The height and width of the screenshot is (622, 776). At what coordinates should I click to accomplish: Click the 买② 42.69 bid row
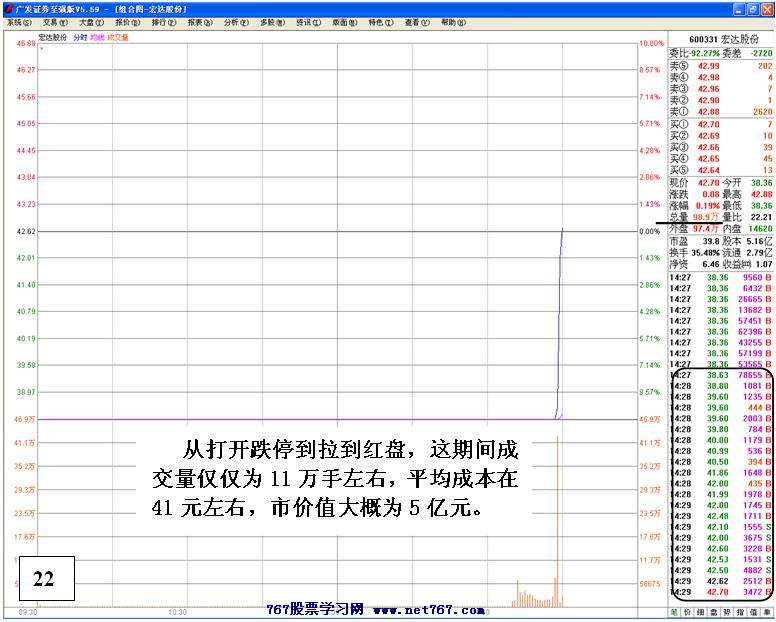tap(721, 136)
